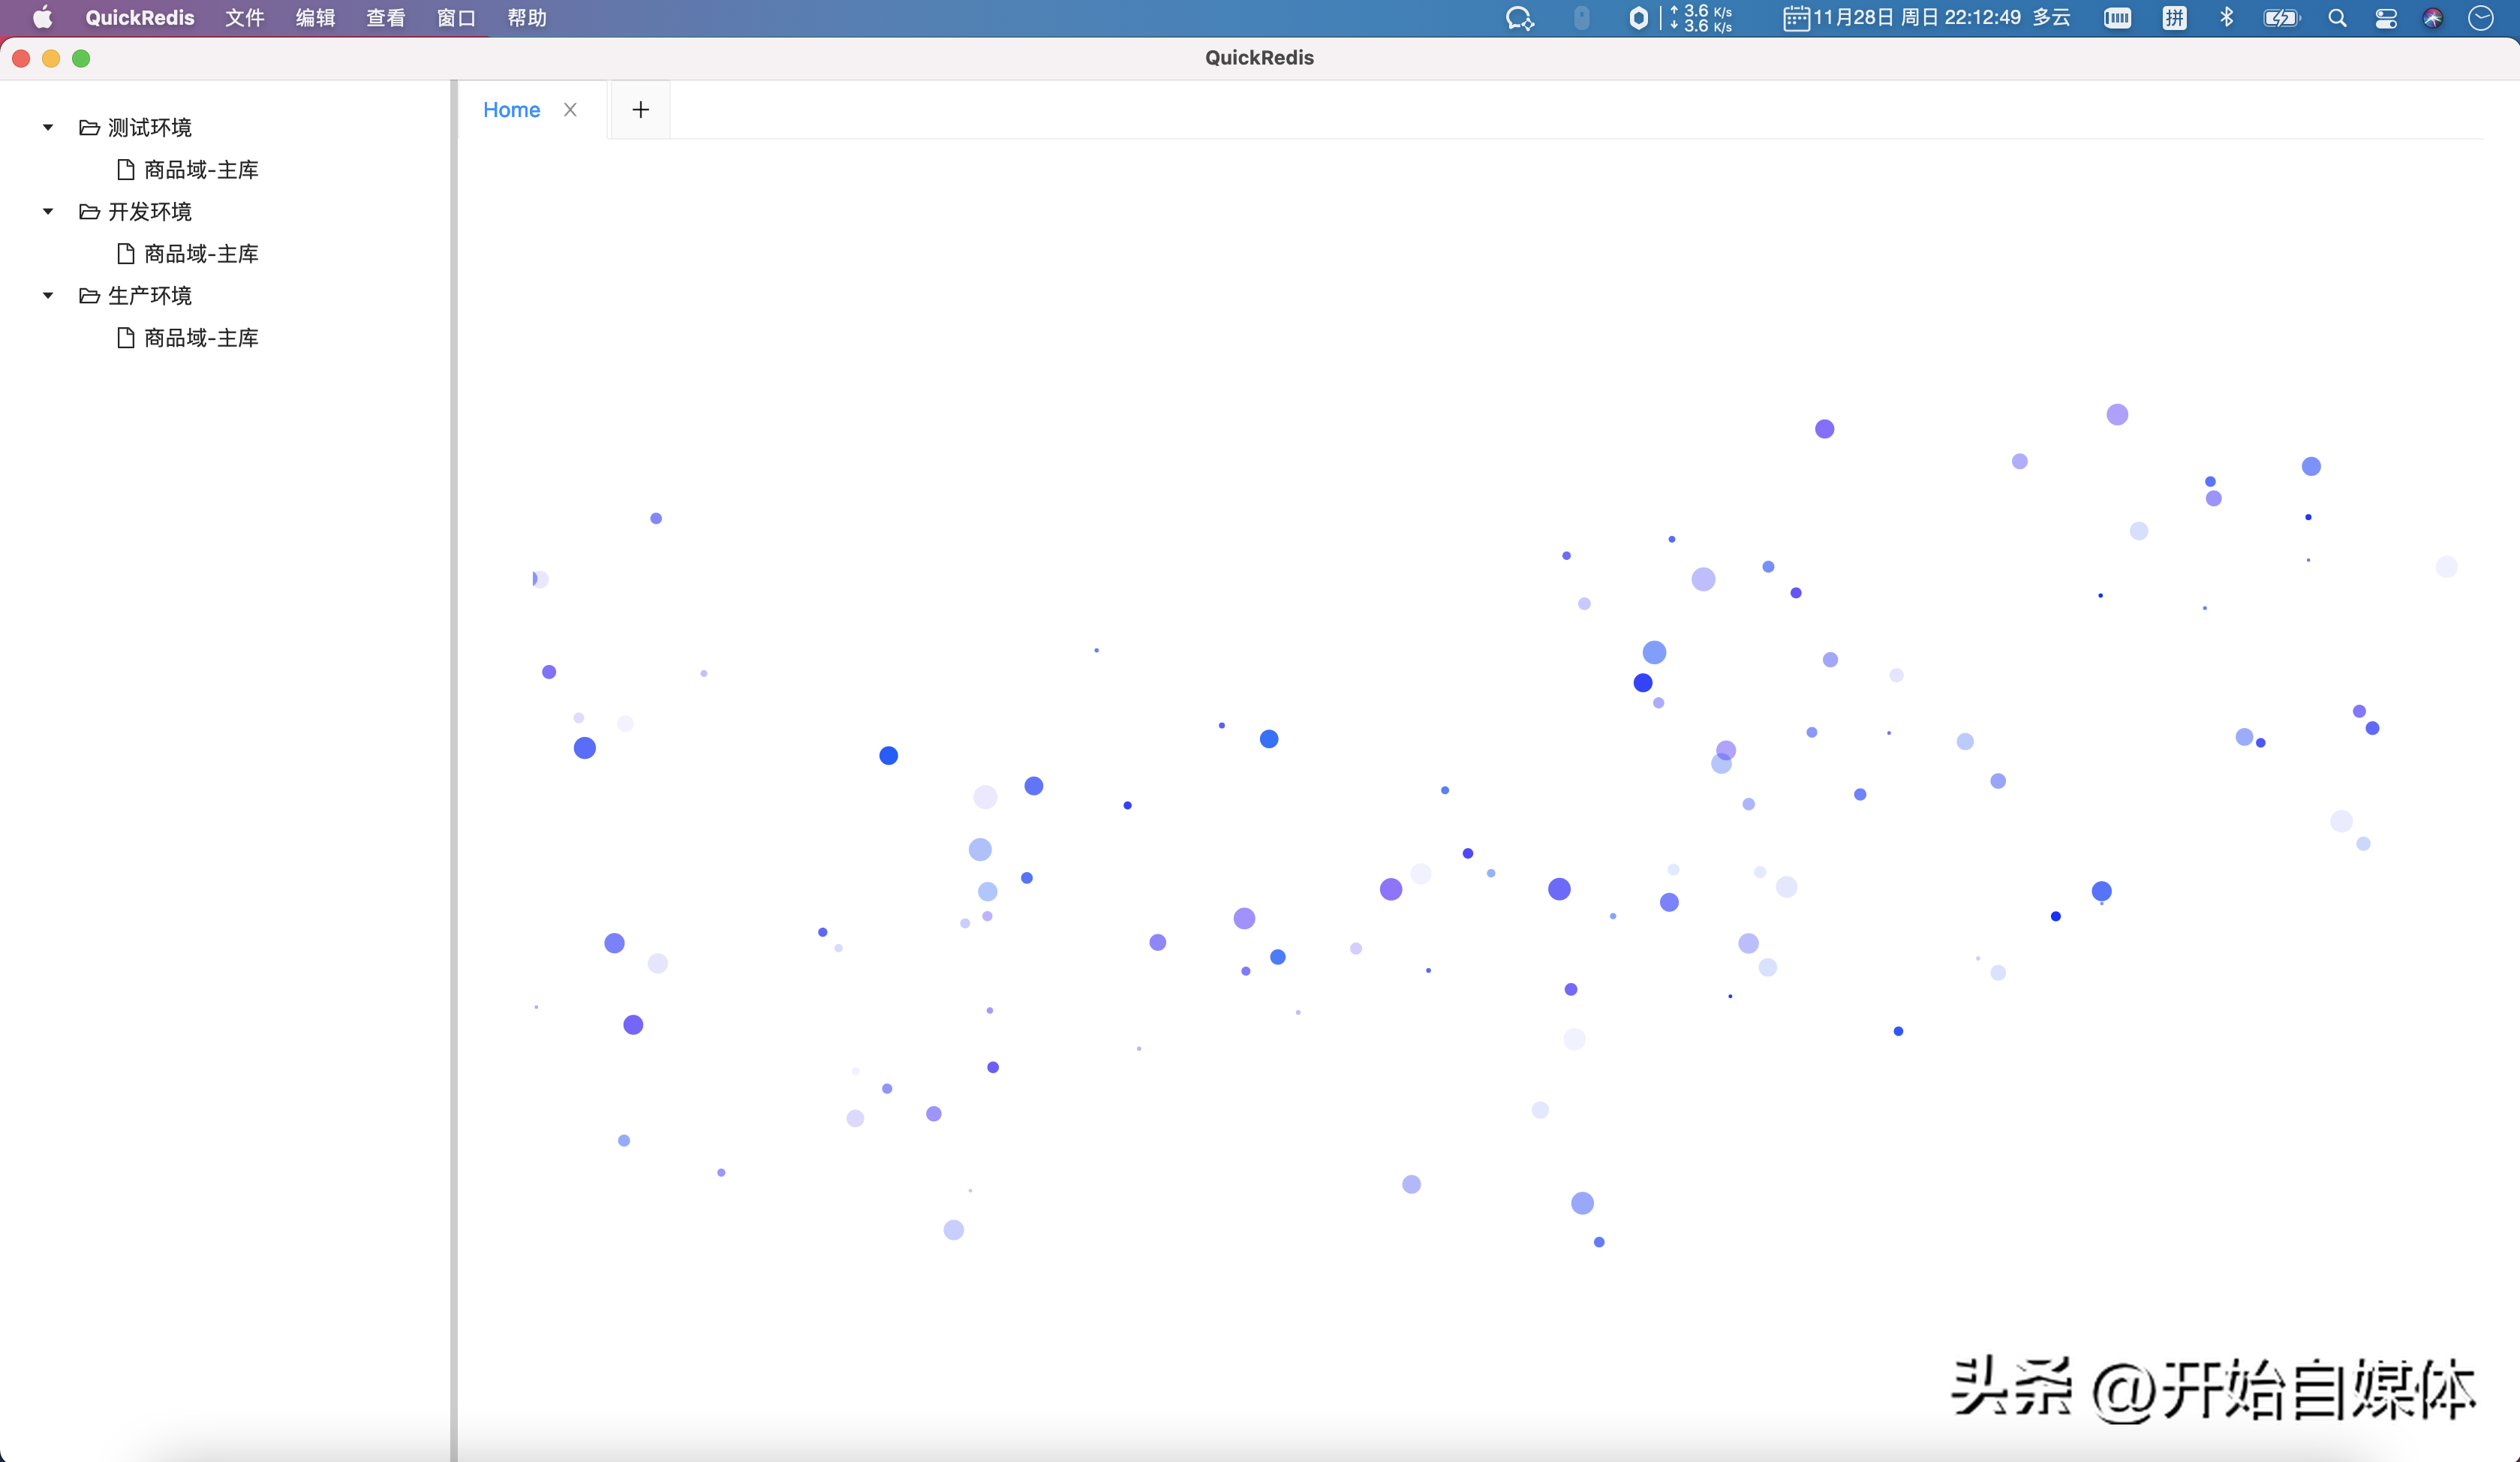Click the memory bars icon in menu bar

coord(2117,18)
